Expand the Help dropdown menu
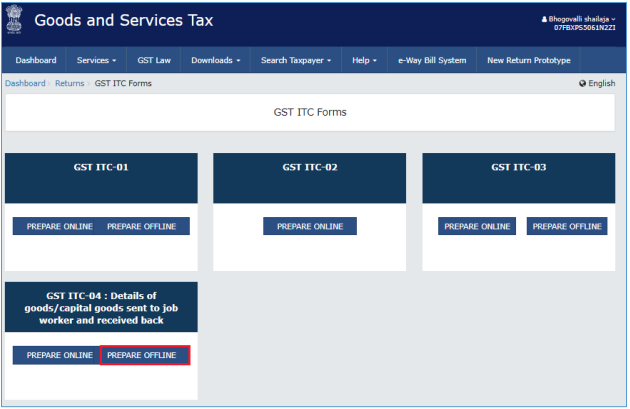 [364, 60]
